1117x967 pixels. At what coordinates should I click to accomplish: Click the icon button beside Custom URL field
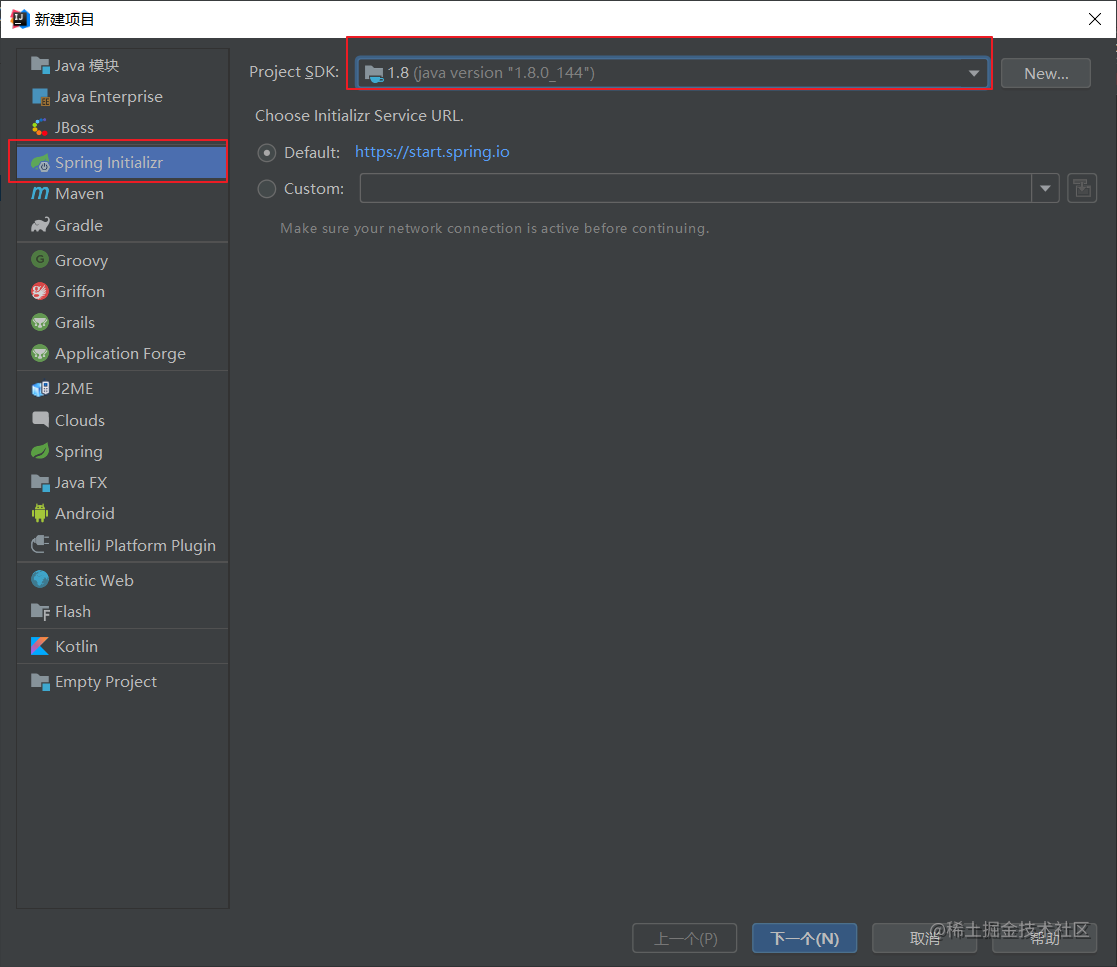pyautogui.click(x=1081, y=188)
